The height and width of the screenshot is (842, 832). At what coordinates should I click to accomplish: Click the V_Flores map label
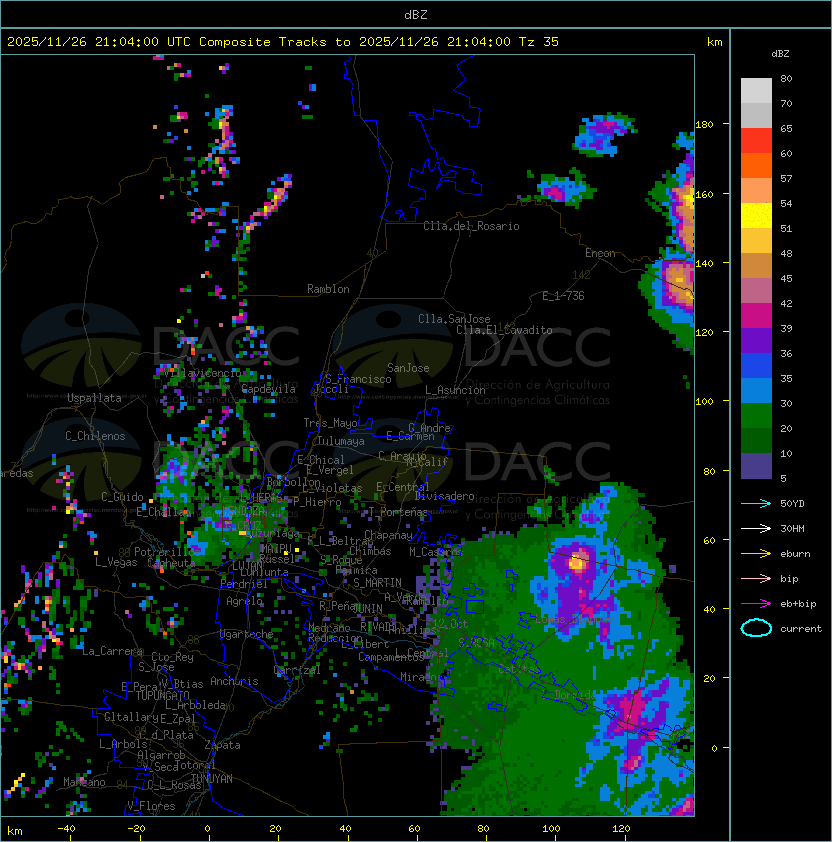pos(151,806)
